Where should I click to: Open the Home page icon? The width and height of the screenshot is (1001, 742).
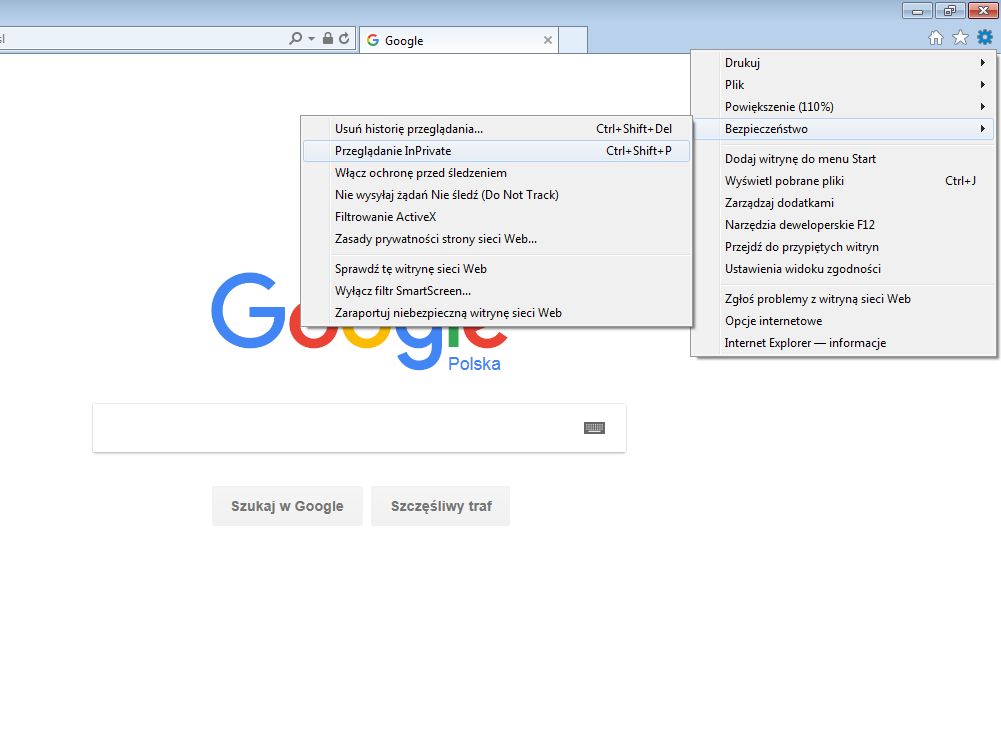(935, 38)
